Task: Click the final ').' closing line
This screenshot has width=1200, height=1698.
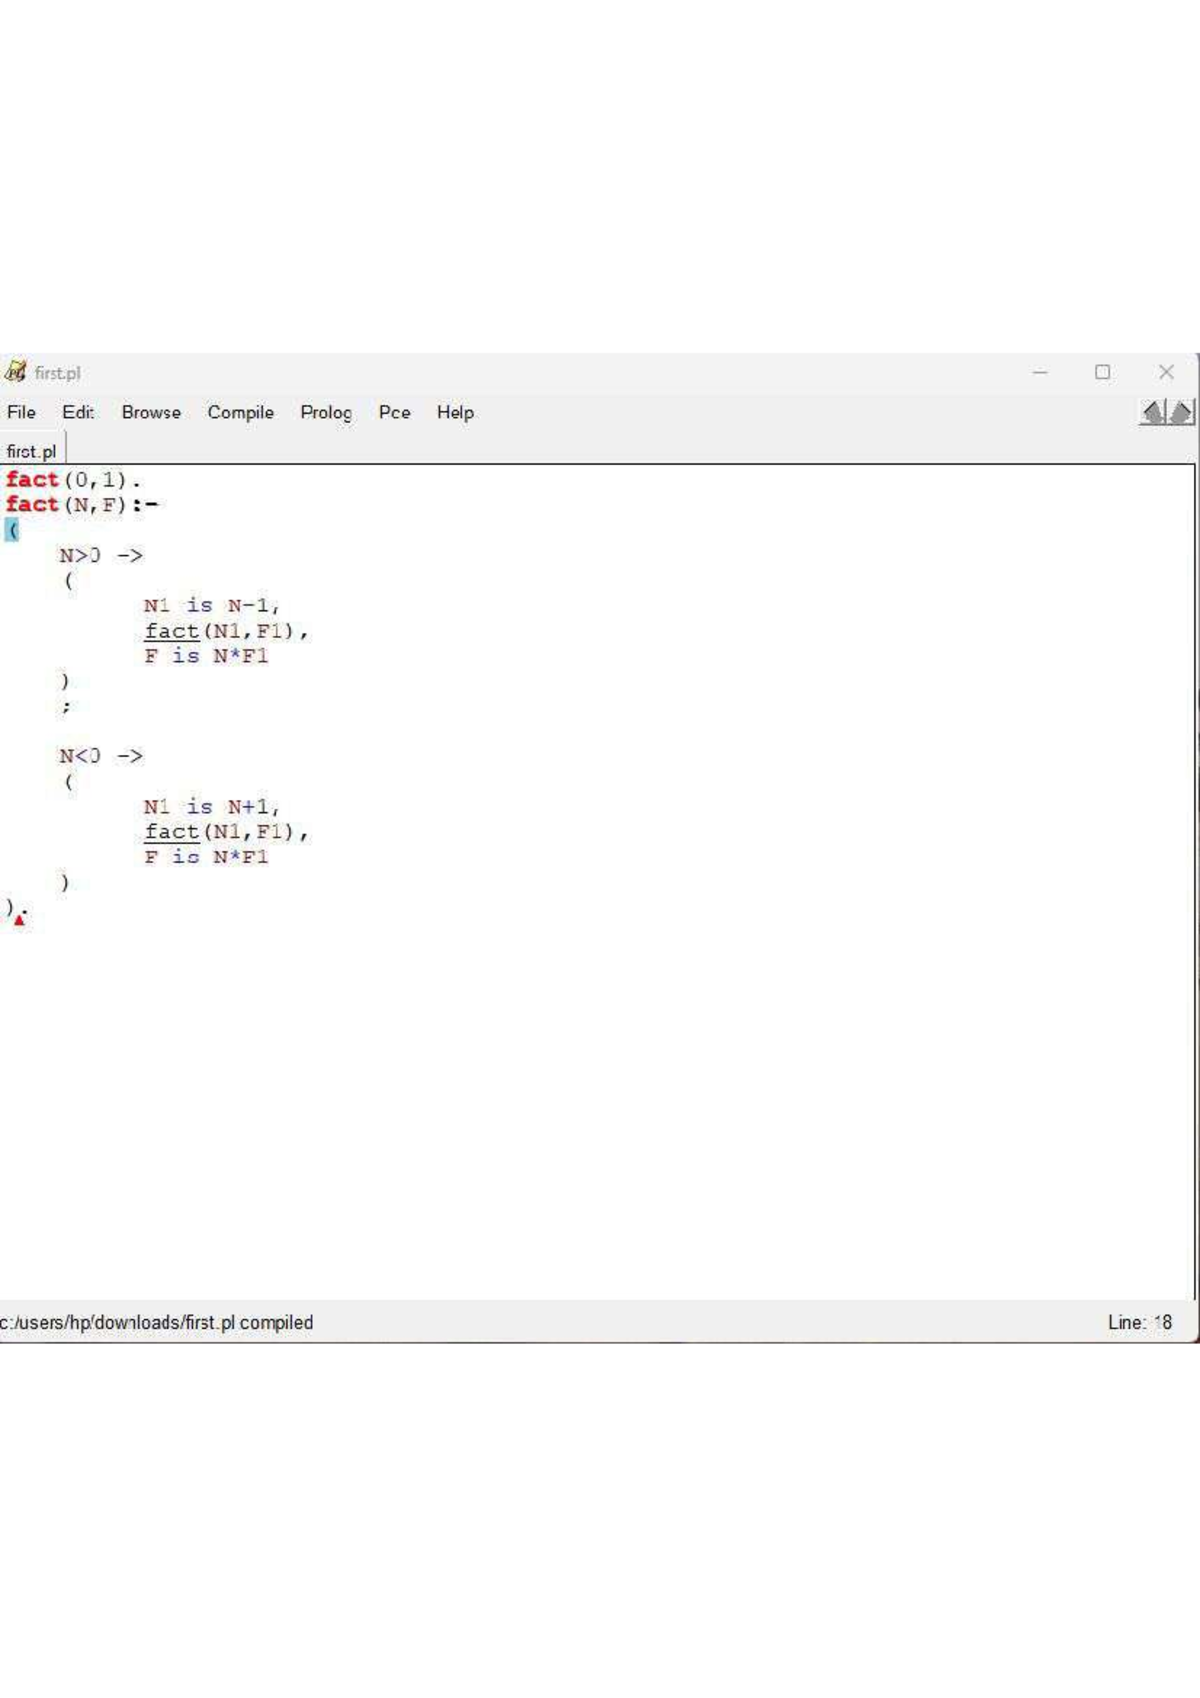Action: pyautogui.click(x=16, y=909)
